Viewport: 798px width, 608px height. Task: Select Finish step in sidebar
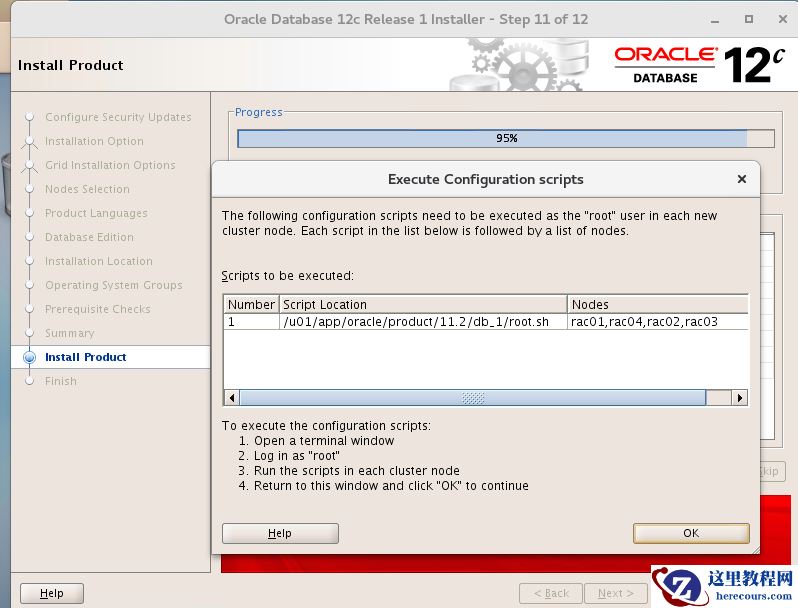61,381
